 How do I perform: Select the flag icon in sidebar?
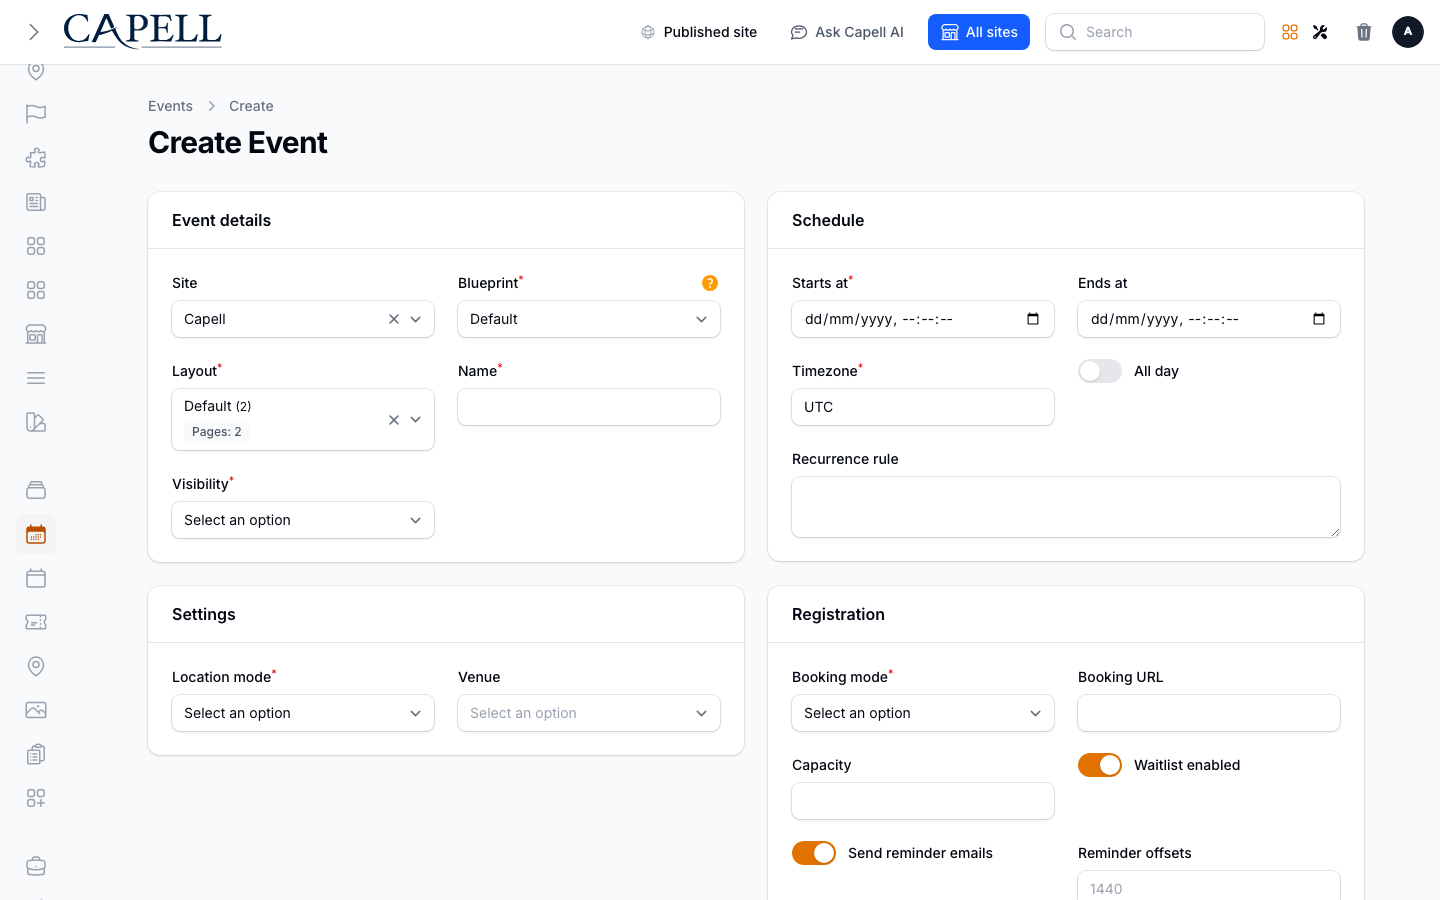click(36, 114)
